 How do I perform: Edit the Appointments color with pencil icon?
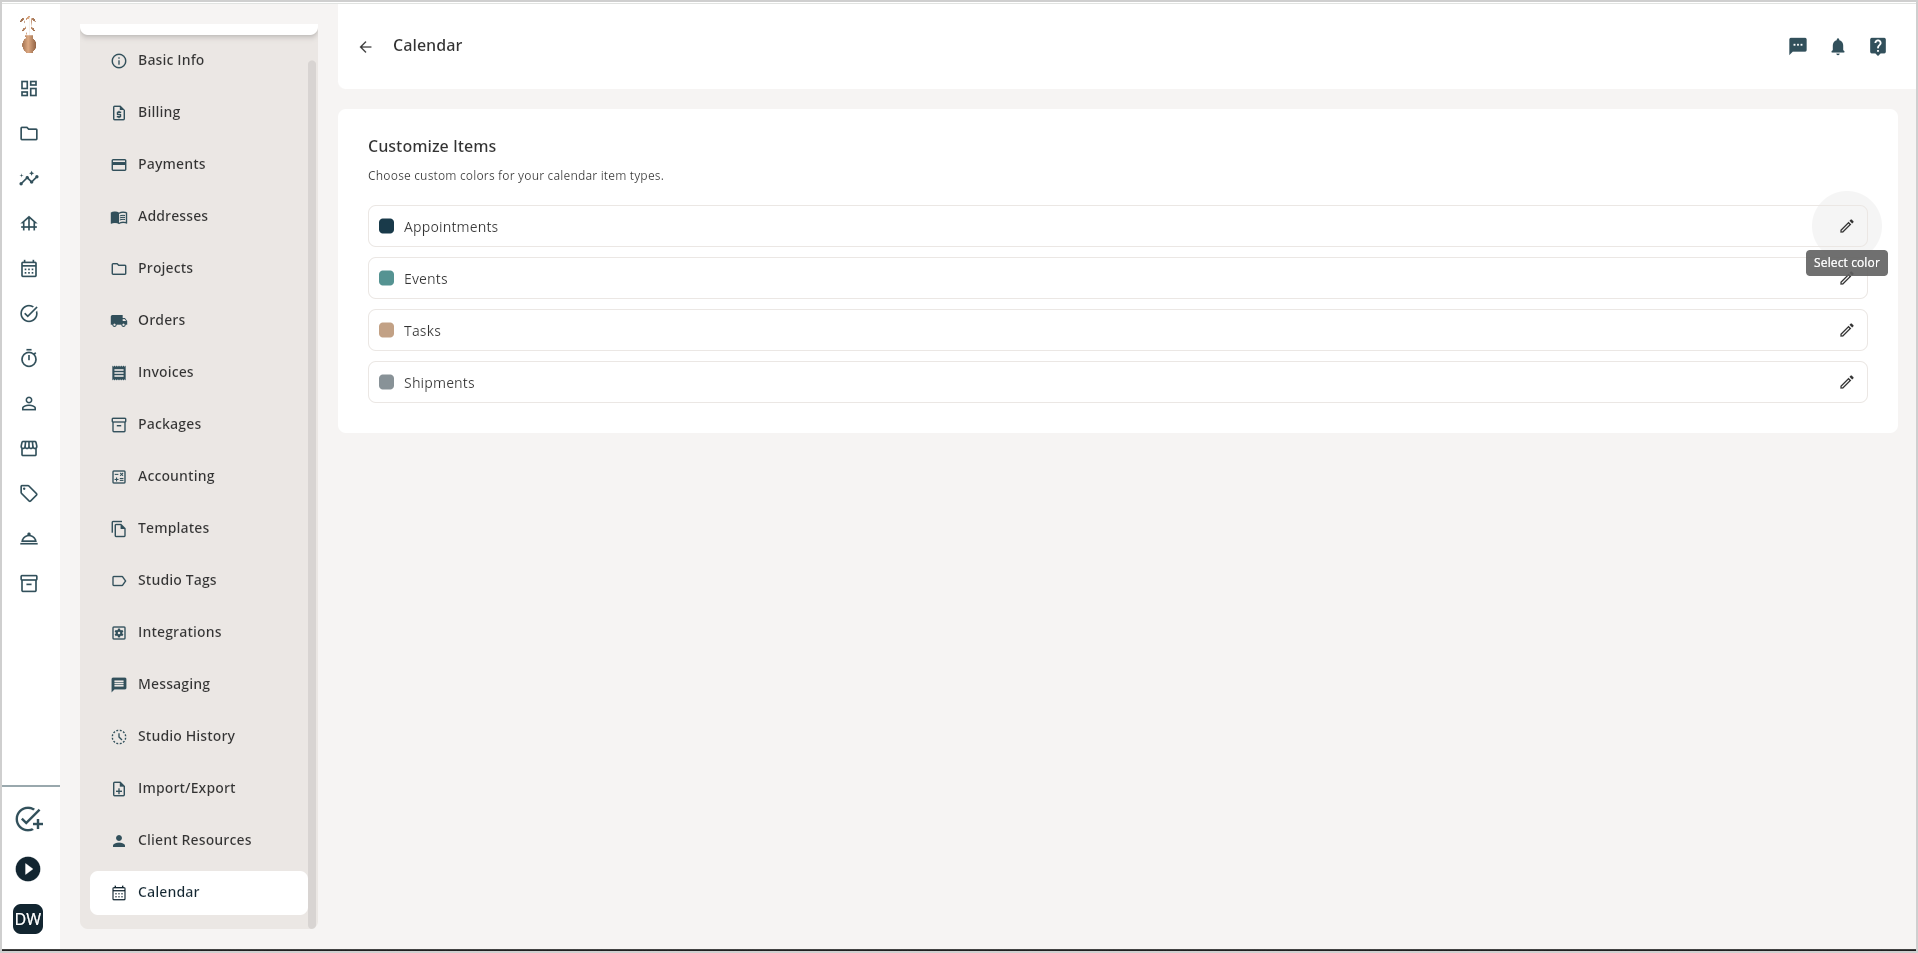coord(1847,226)
